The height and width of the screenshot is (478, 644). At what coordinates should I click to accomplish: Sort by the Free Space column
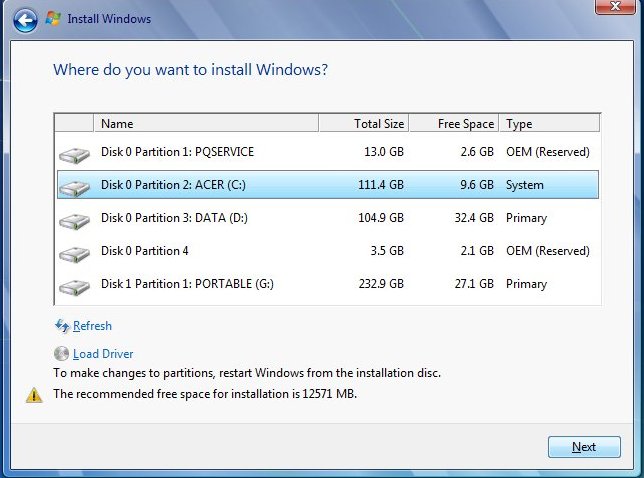454,124
